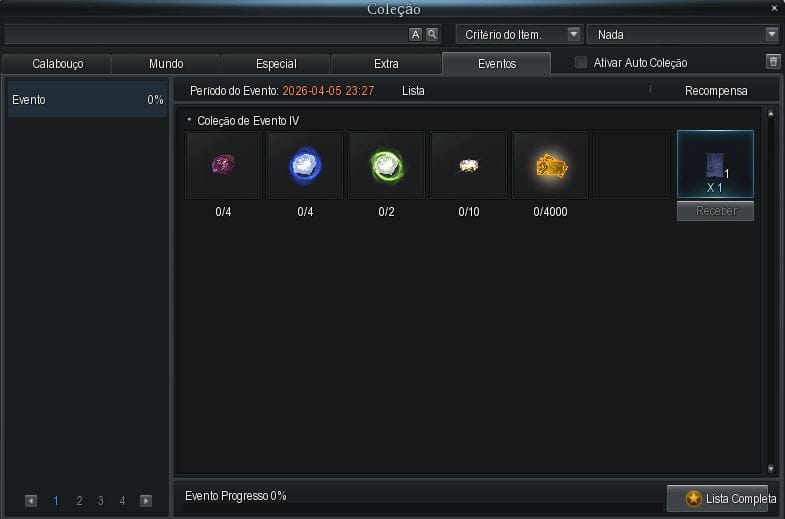Open the Especial tab
Screen dimensions: 785x519
[x=276, y=64]
